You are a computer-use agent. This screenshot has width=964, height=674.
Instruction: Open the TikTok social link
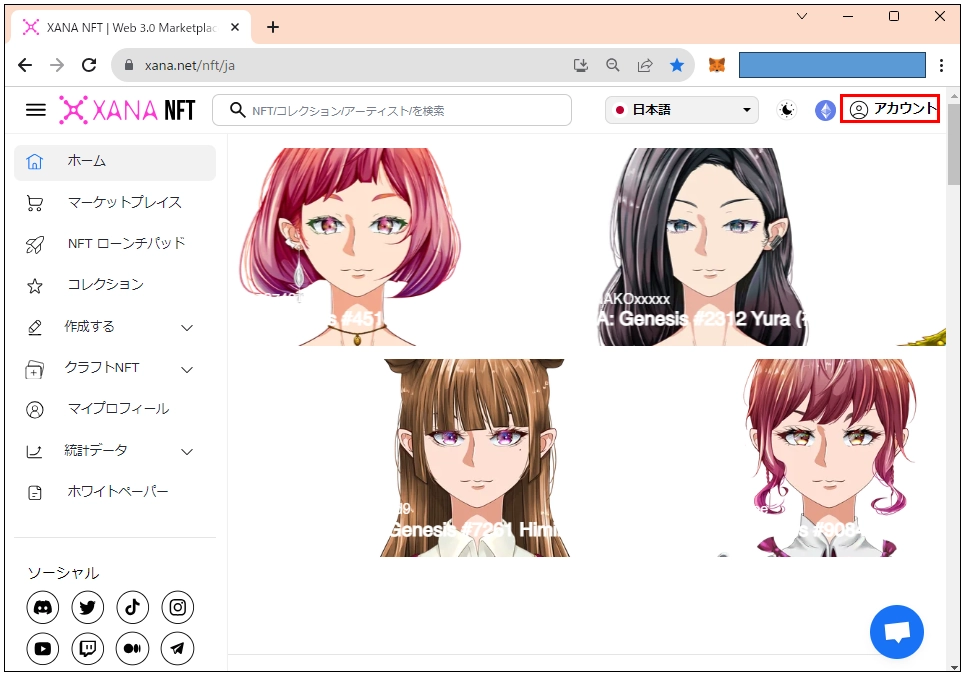pyautogui.click(x=132, y=608)
